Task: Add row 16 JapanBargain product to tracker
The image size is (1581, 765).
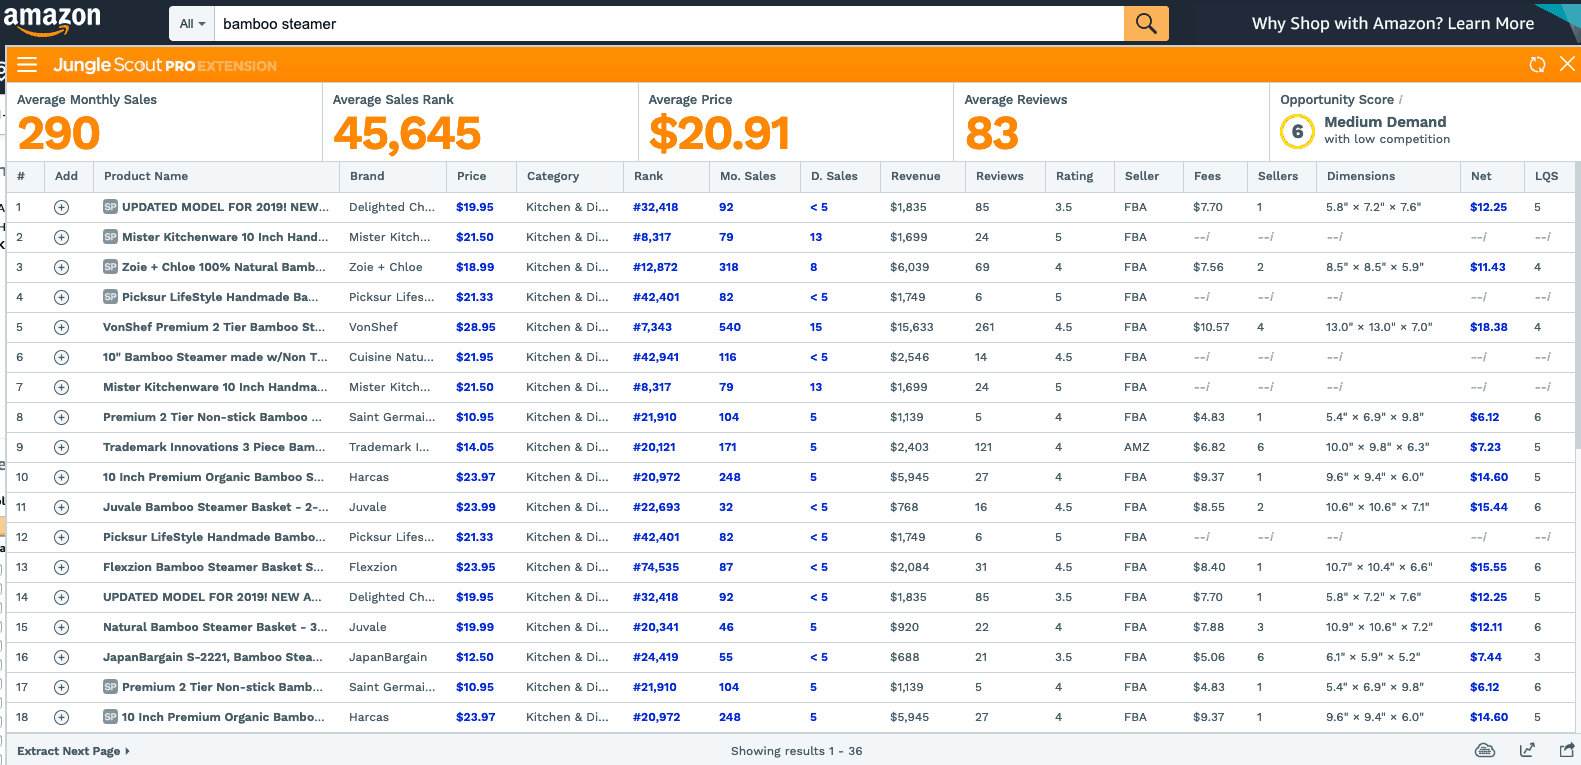Action: tap(61, 657)
